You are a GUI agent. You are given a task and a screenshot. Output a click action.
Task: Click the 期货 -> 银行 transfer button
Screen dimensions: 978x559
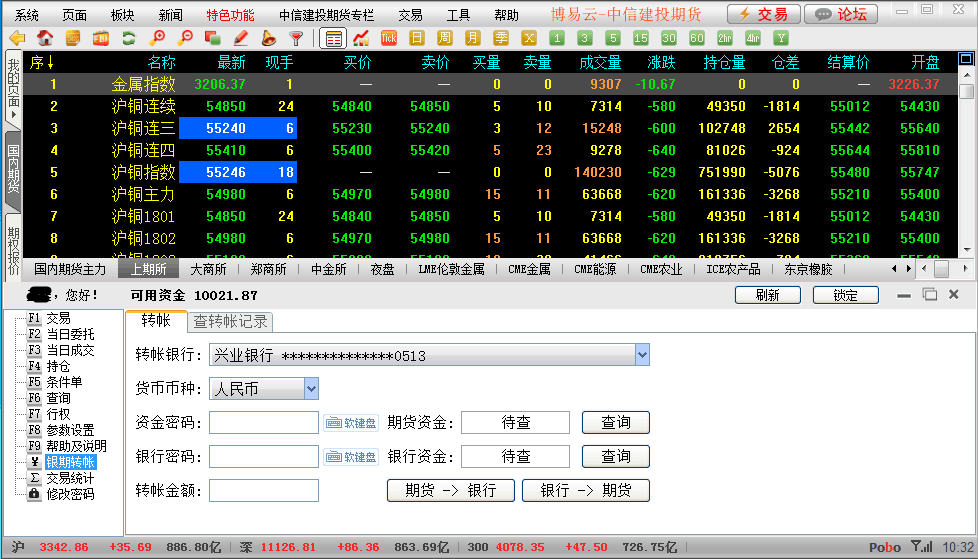pyautogui.click(x=451, y=491)
